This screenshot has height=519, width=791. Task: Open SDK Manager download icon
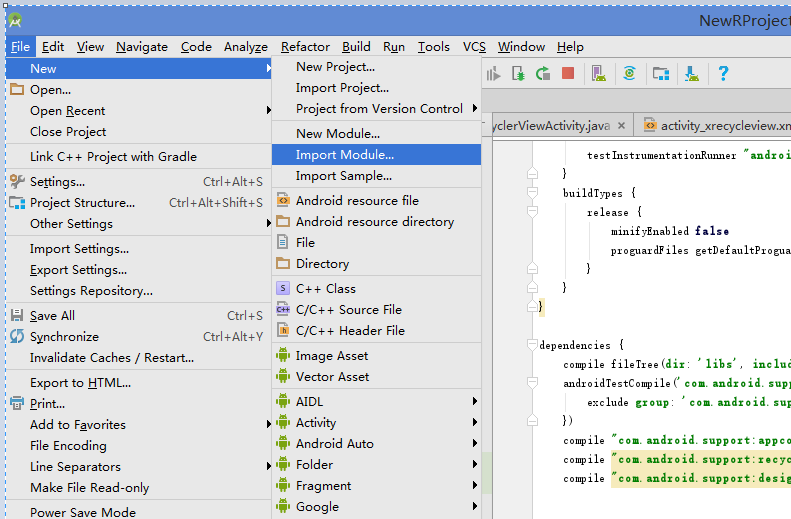(x=691, y=73)
